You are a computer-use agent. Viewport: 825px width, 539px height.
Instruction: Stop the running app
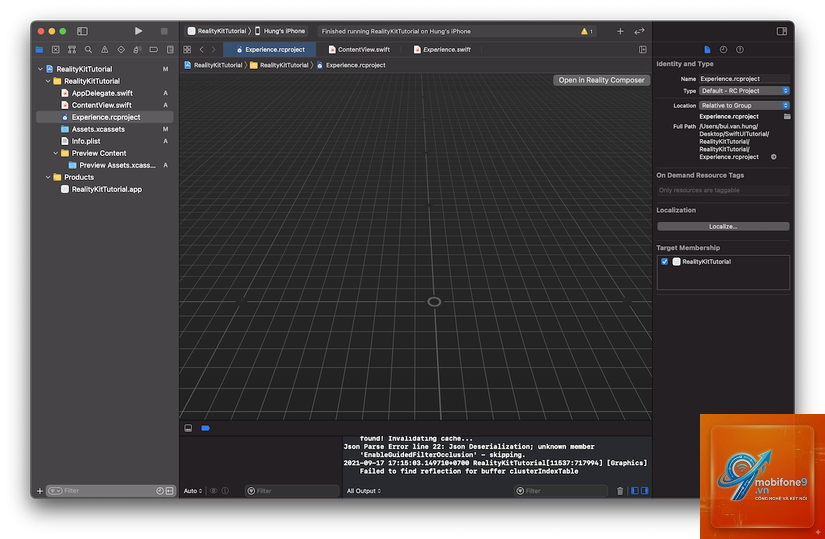click(x=164, y=31)
